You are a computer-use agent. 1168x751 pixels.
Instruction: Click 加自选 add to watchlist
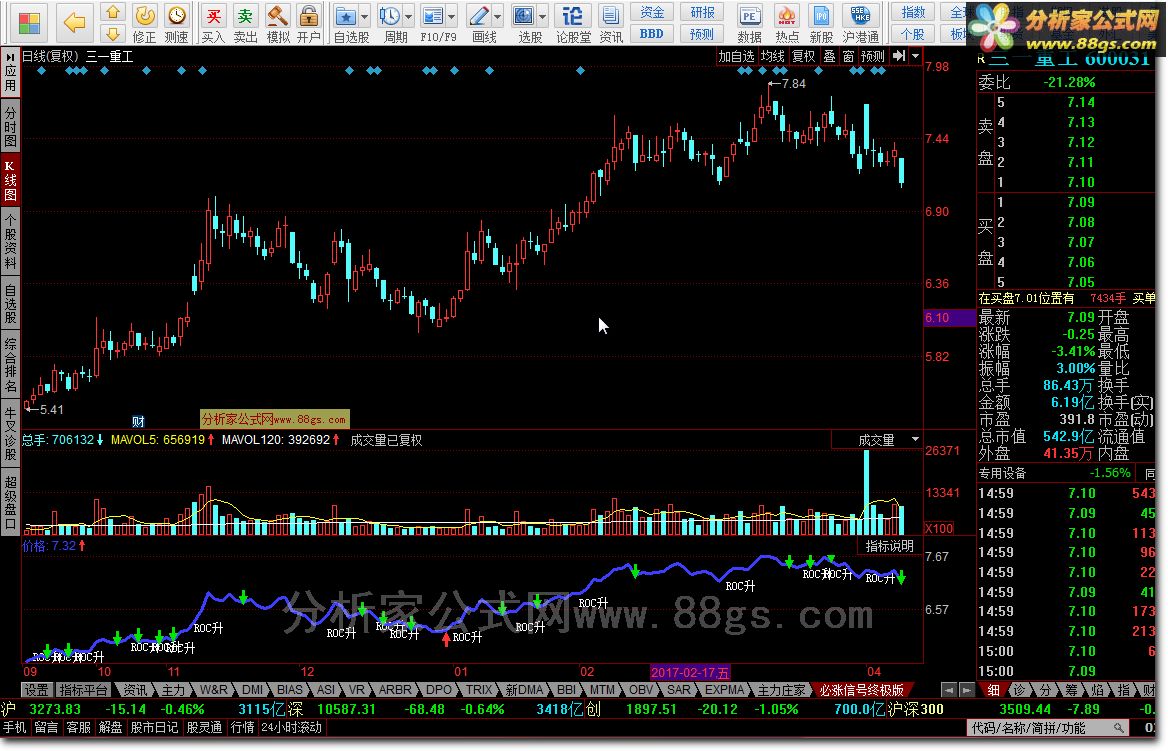coord(737,56)
